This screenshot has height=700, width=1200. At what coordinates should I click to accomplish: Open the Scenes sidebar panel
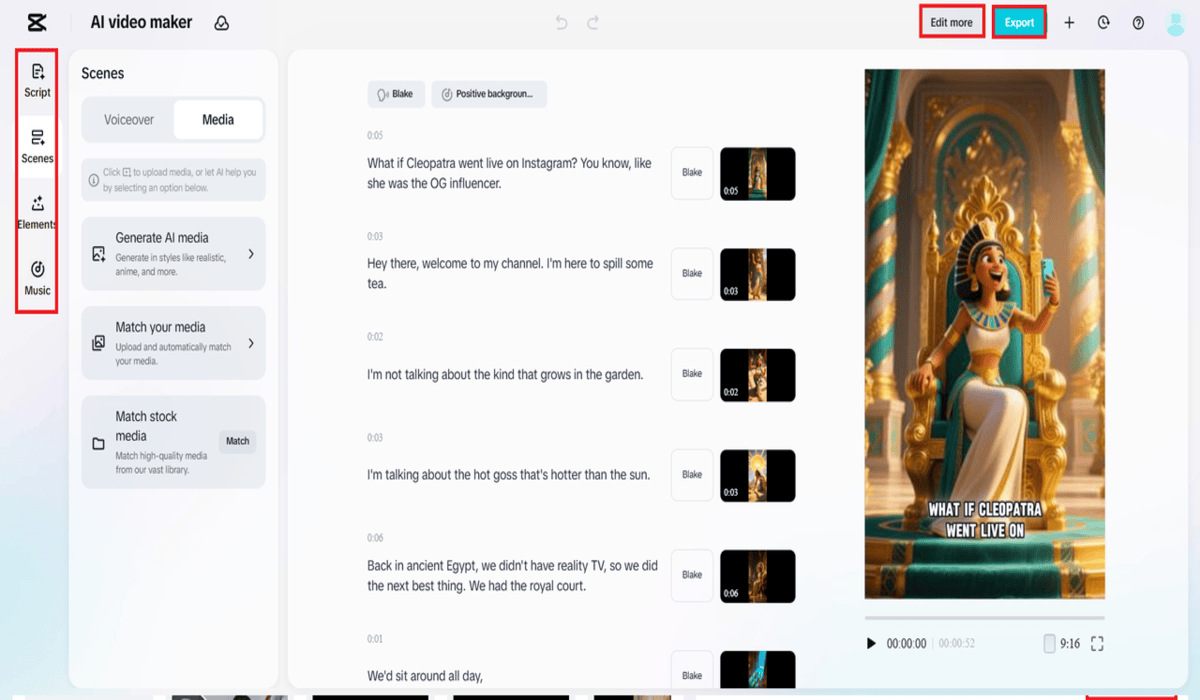(x=37, y=146)
